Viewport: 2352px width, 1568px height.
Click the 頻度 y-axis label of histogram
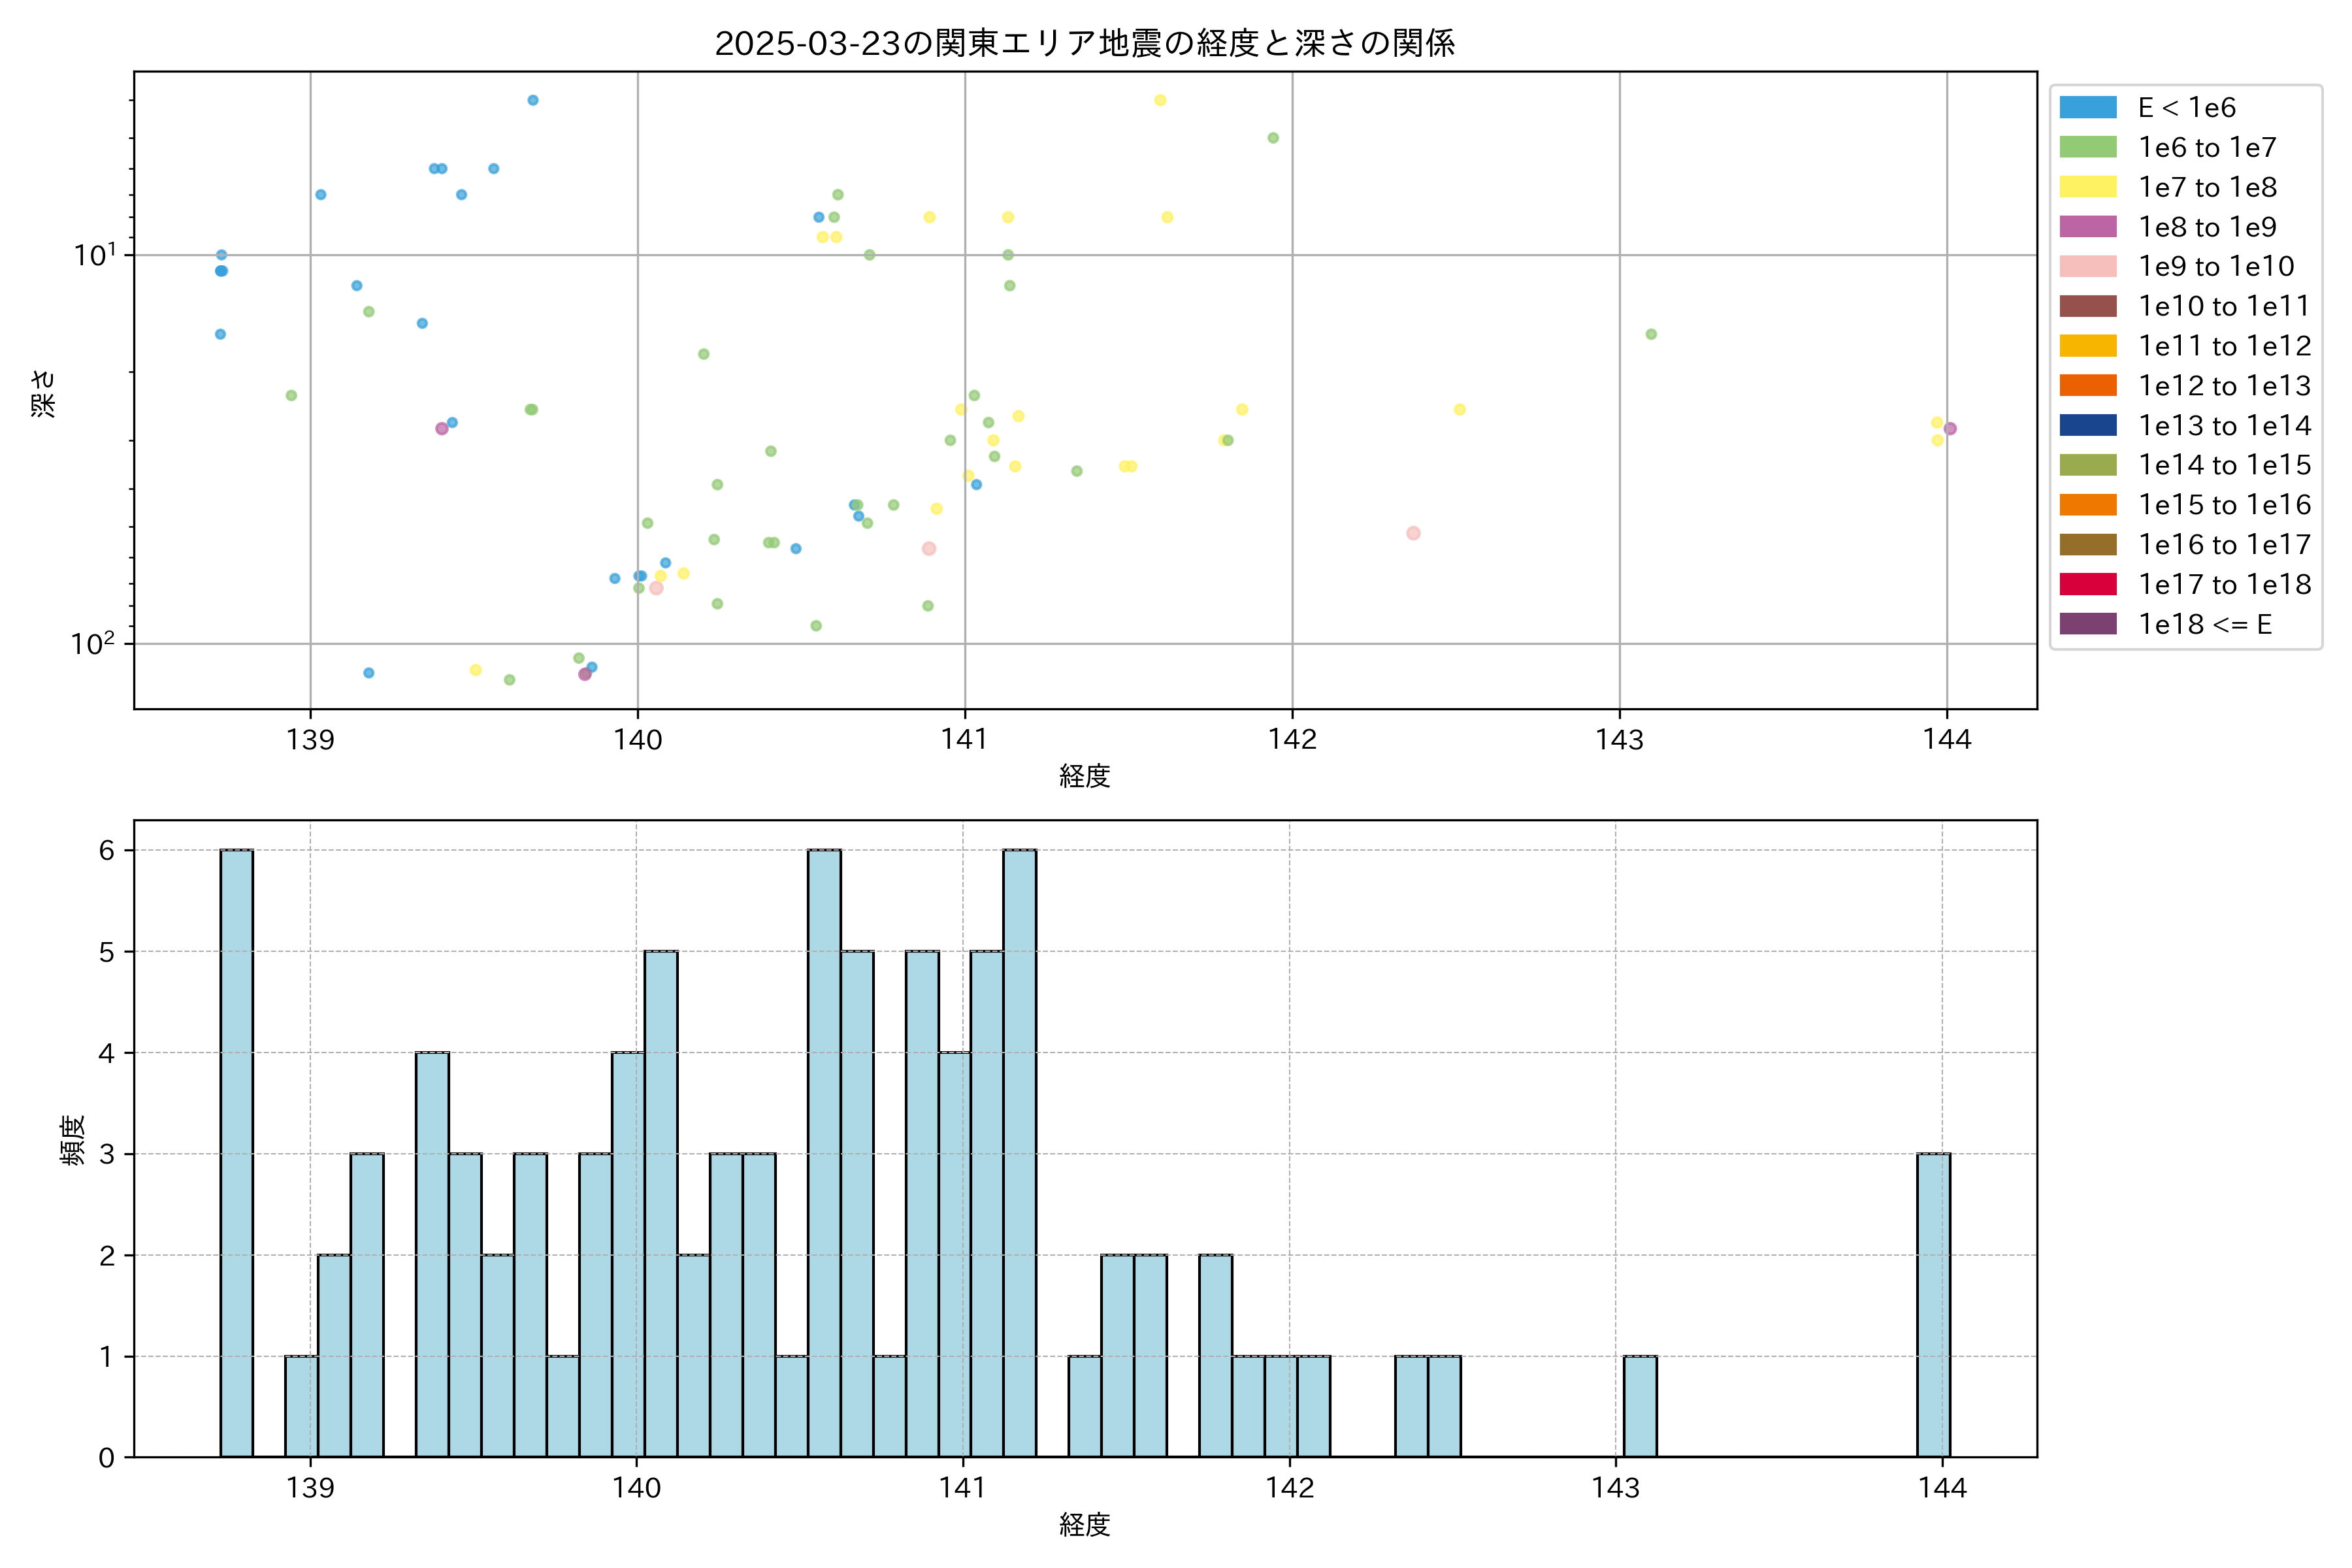(72, 1140)
